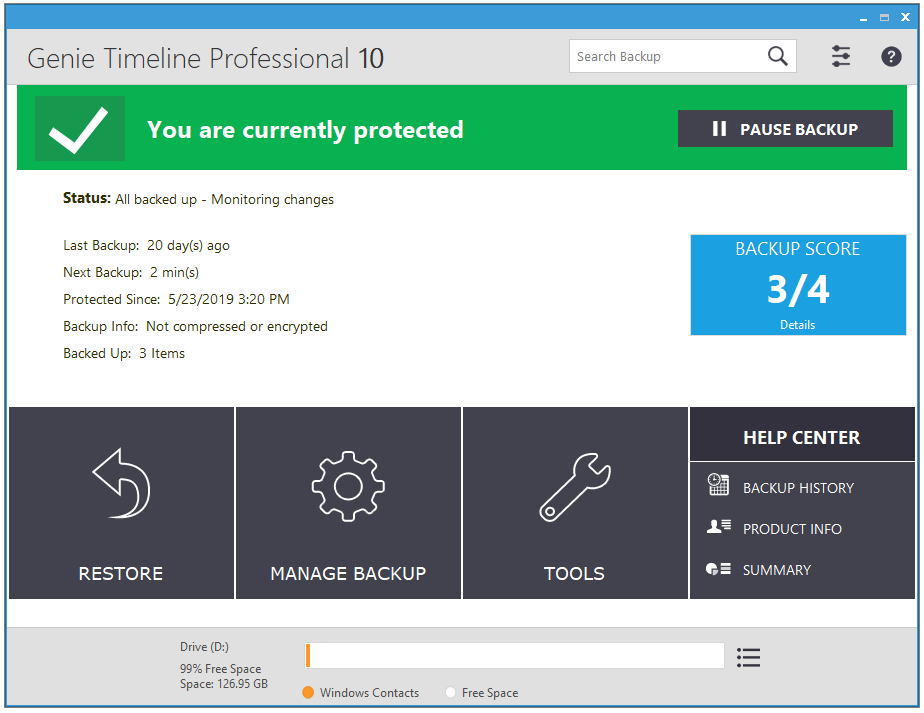The width and height of the screenshot is (924, 713).
Task: Click the Drive D: usage progress bar
Action: pos(515,655)
